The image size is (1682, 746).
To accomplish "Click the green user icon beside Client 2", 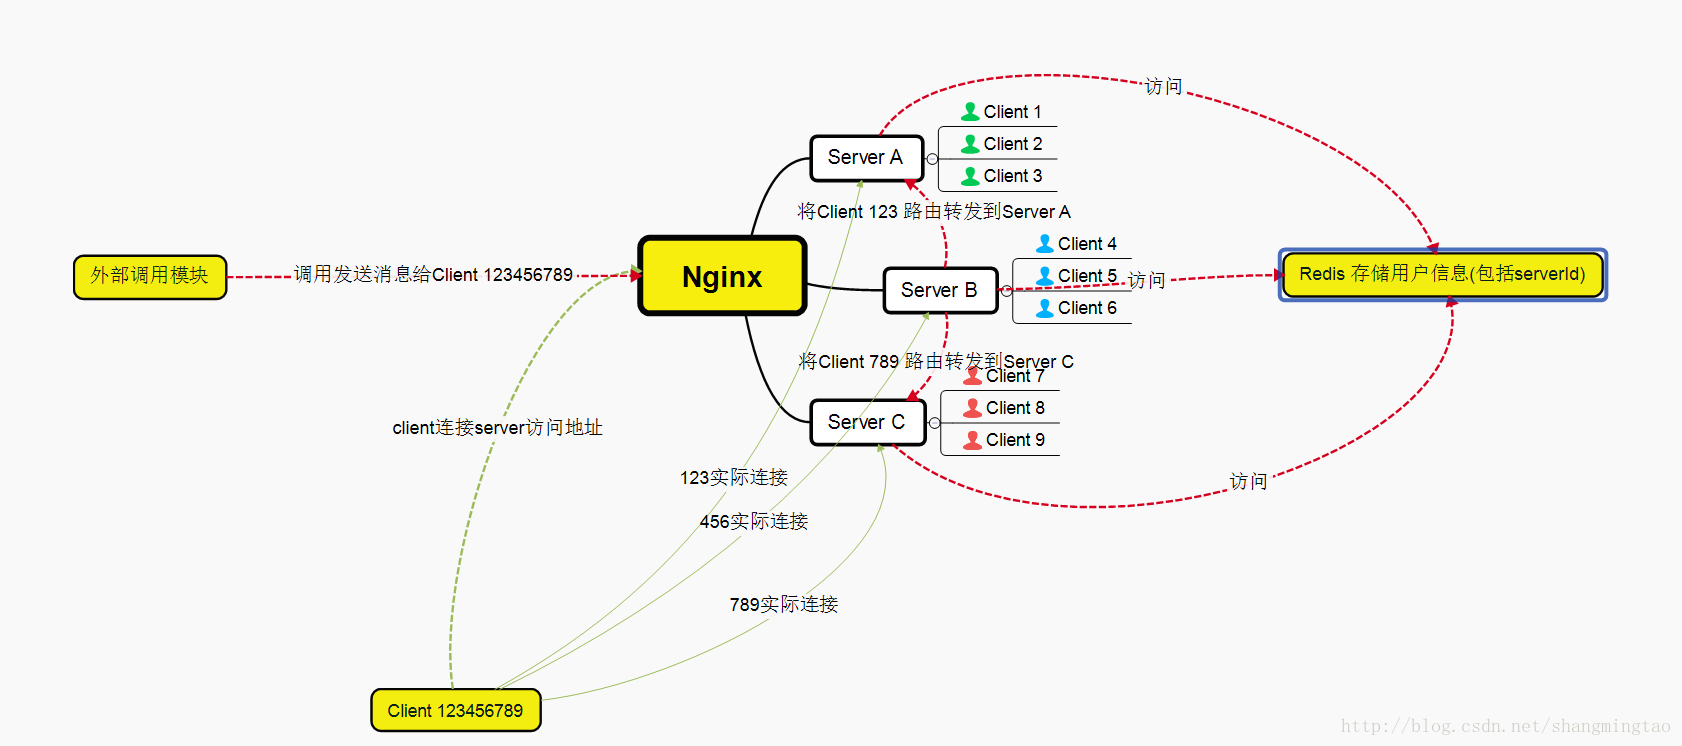I will click(970, 144).
